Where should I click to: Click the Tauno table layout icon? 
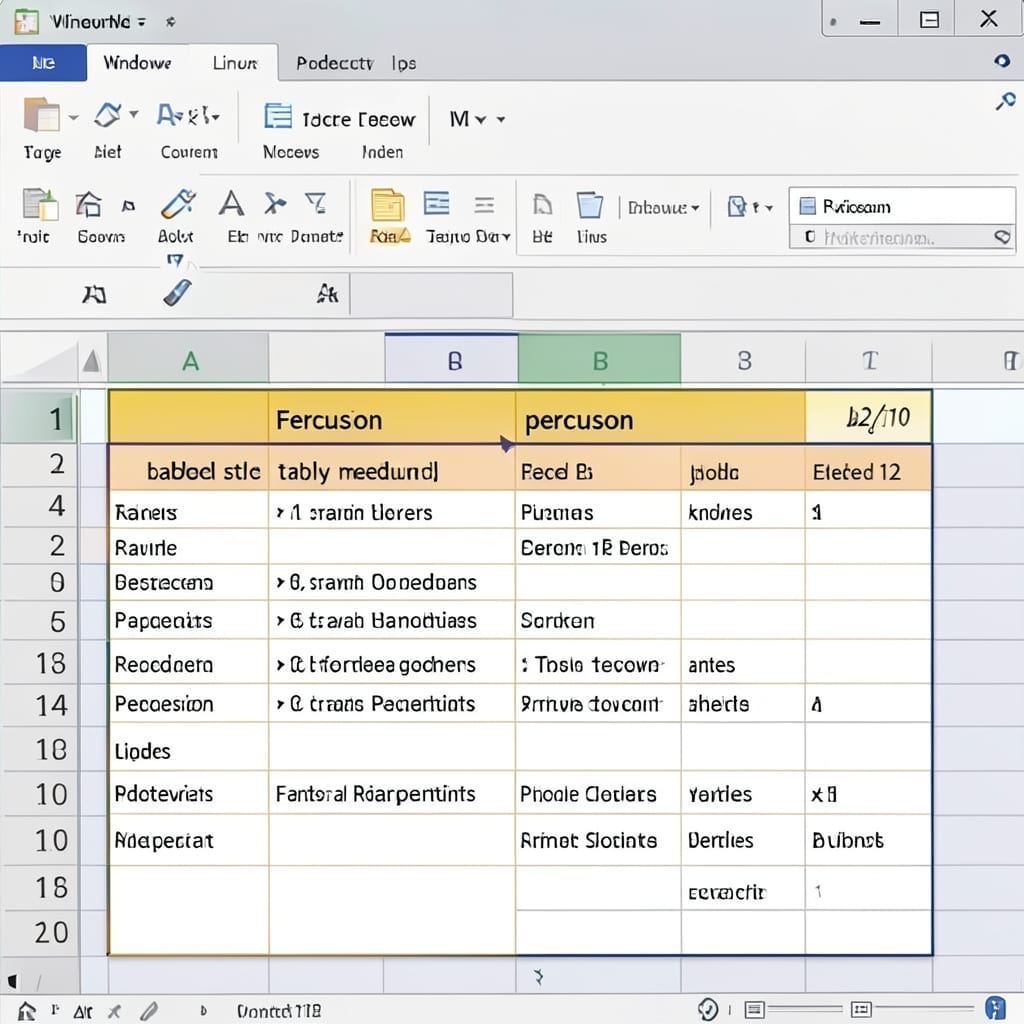436,203
